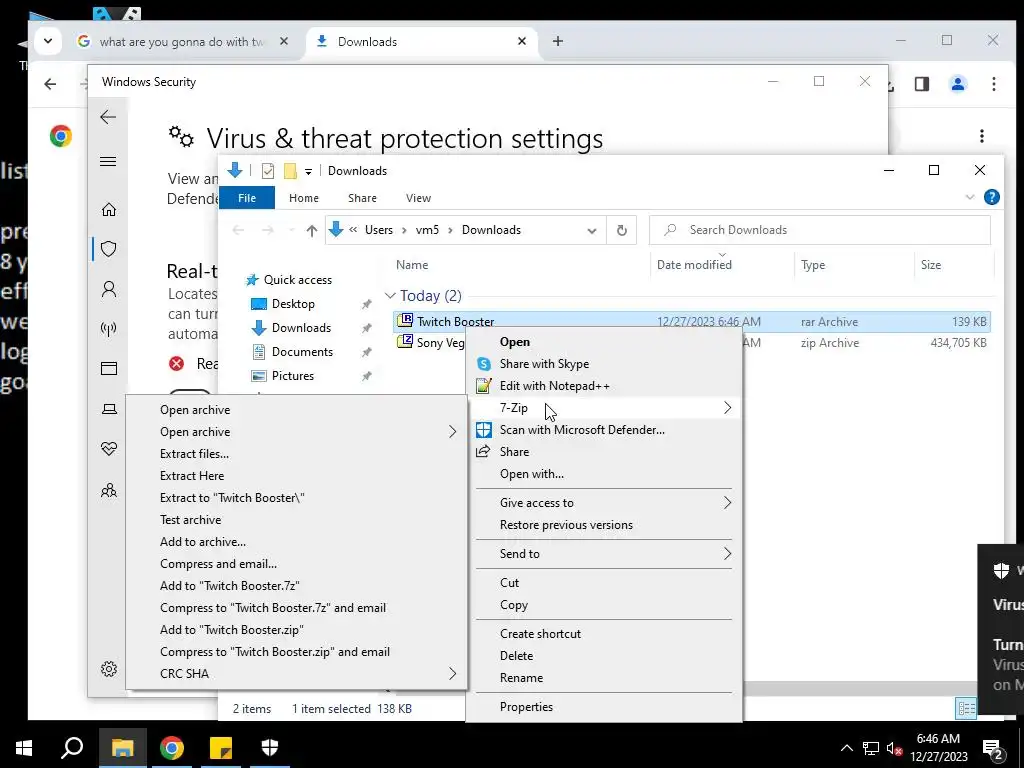Select Virus & threat protection shield icon

pyautogui.click(x=108, y=249)
